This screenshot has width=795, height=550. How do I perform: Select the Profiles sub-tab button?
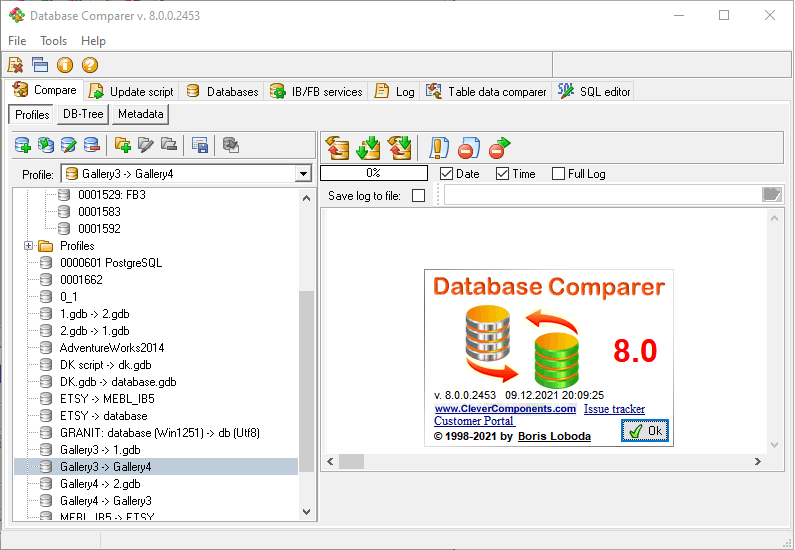pyautogui.click(x=31, y=115)
